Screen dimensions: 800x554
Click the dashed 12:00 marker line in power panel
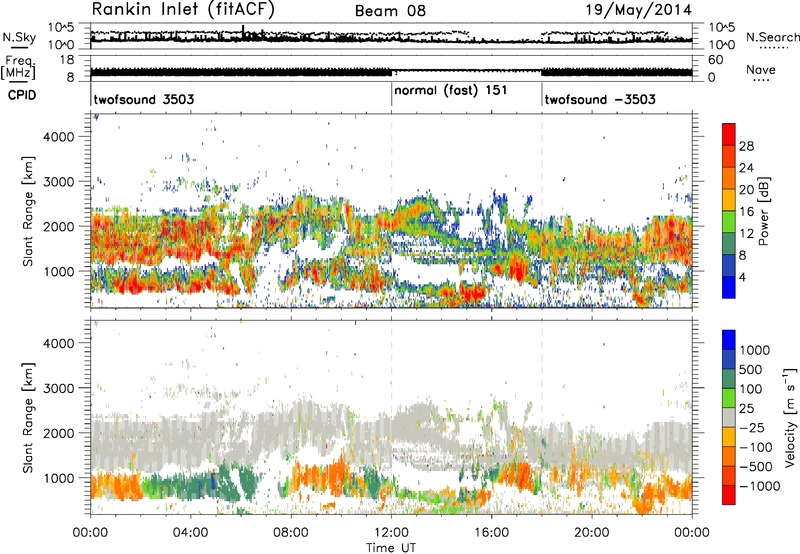(391, 211)
